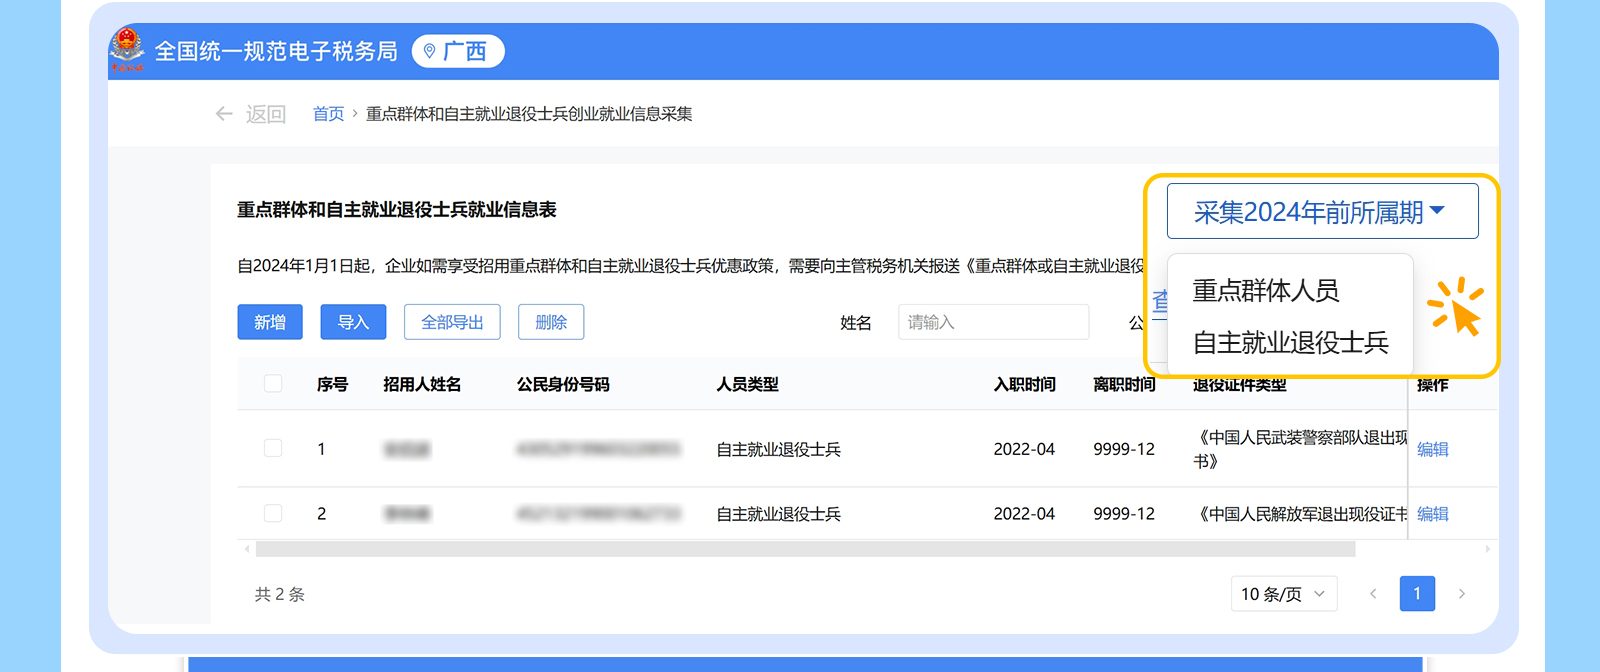Click the 首页 breadcrumb link
The height and width of the screenshot is (672, 1600).
point(328,114)
